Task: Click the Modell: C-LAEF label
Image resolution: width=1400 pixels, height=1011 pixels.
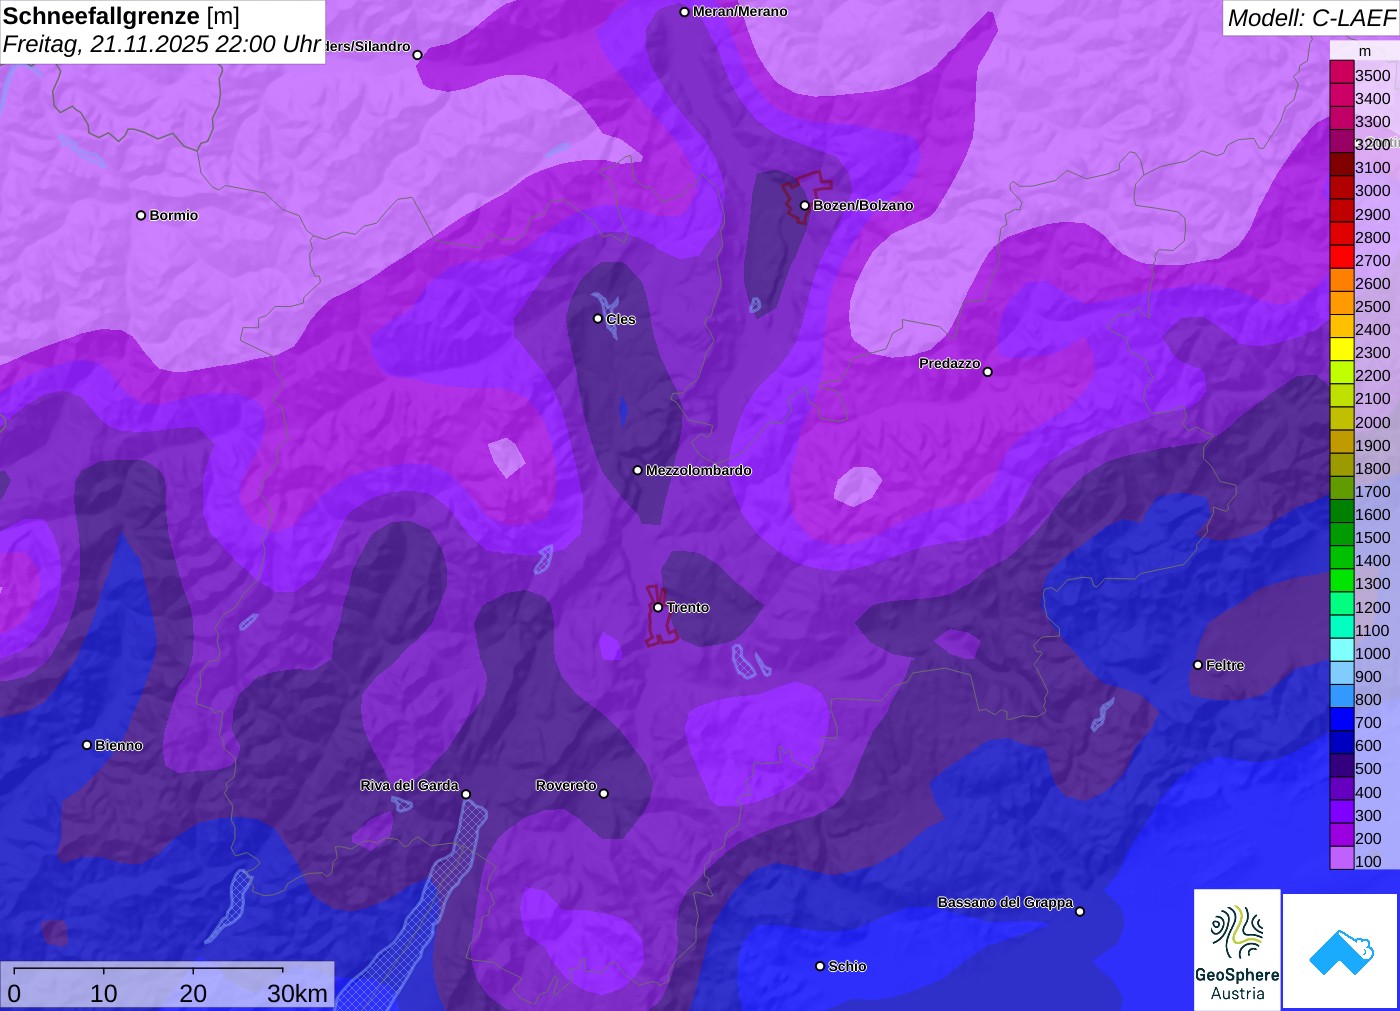Action: coord(1311,18)
